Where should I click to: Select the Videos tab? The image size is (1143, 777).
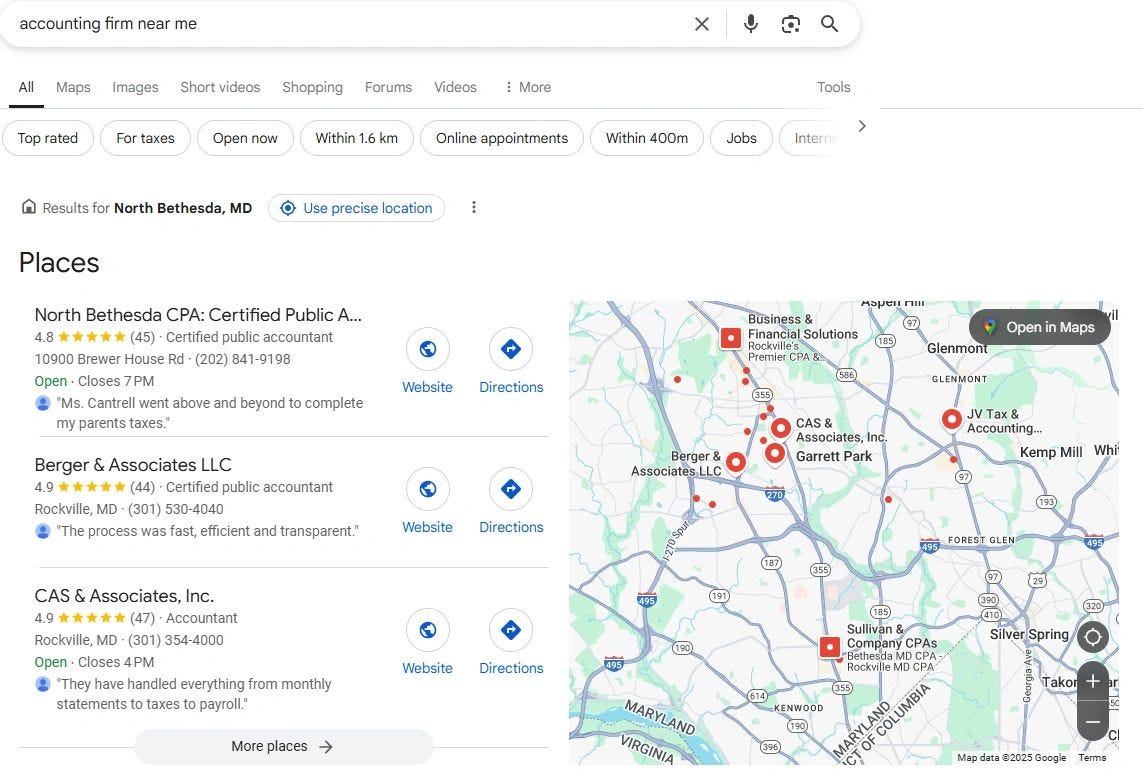click(x=455, y=87)
